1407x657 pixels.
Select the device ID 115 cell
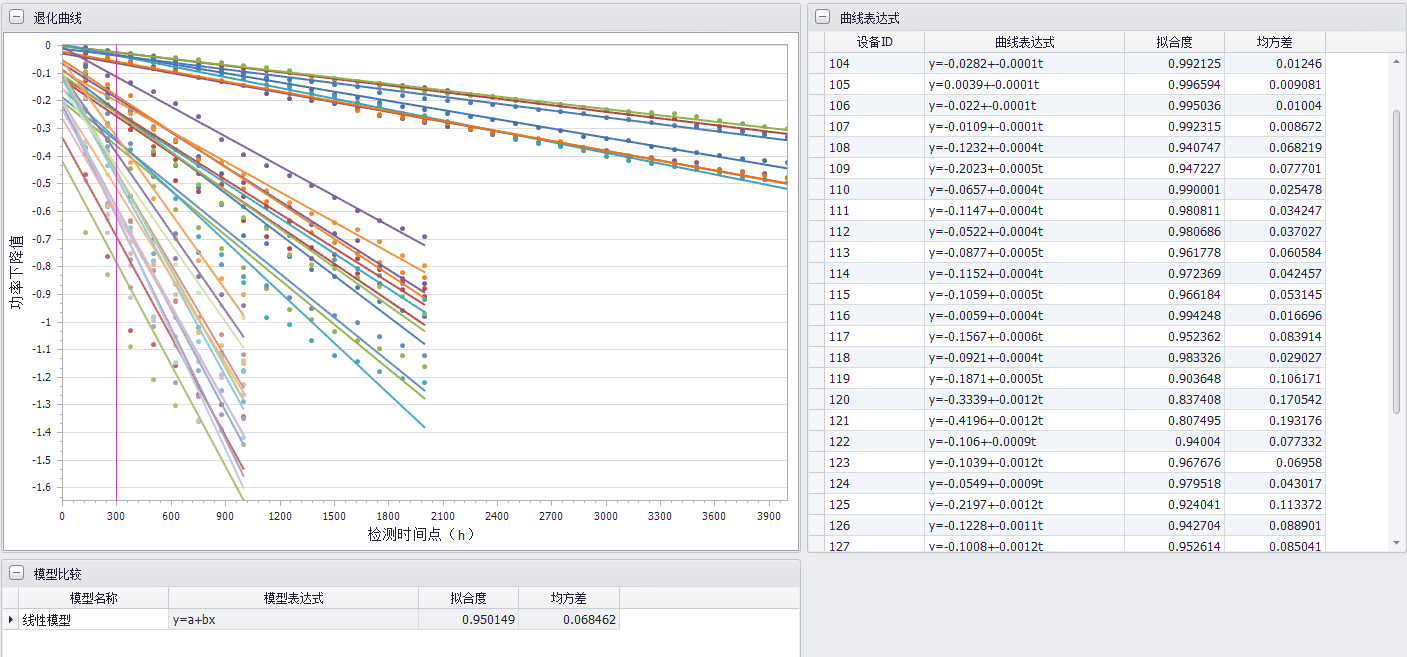tap(874, 295)
